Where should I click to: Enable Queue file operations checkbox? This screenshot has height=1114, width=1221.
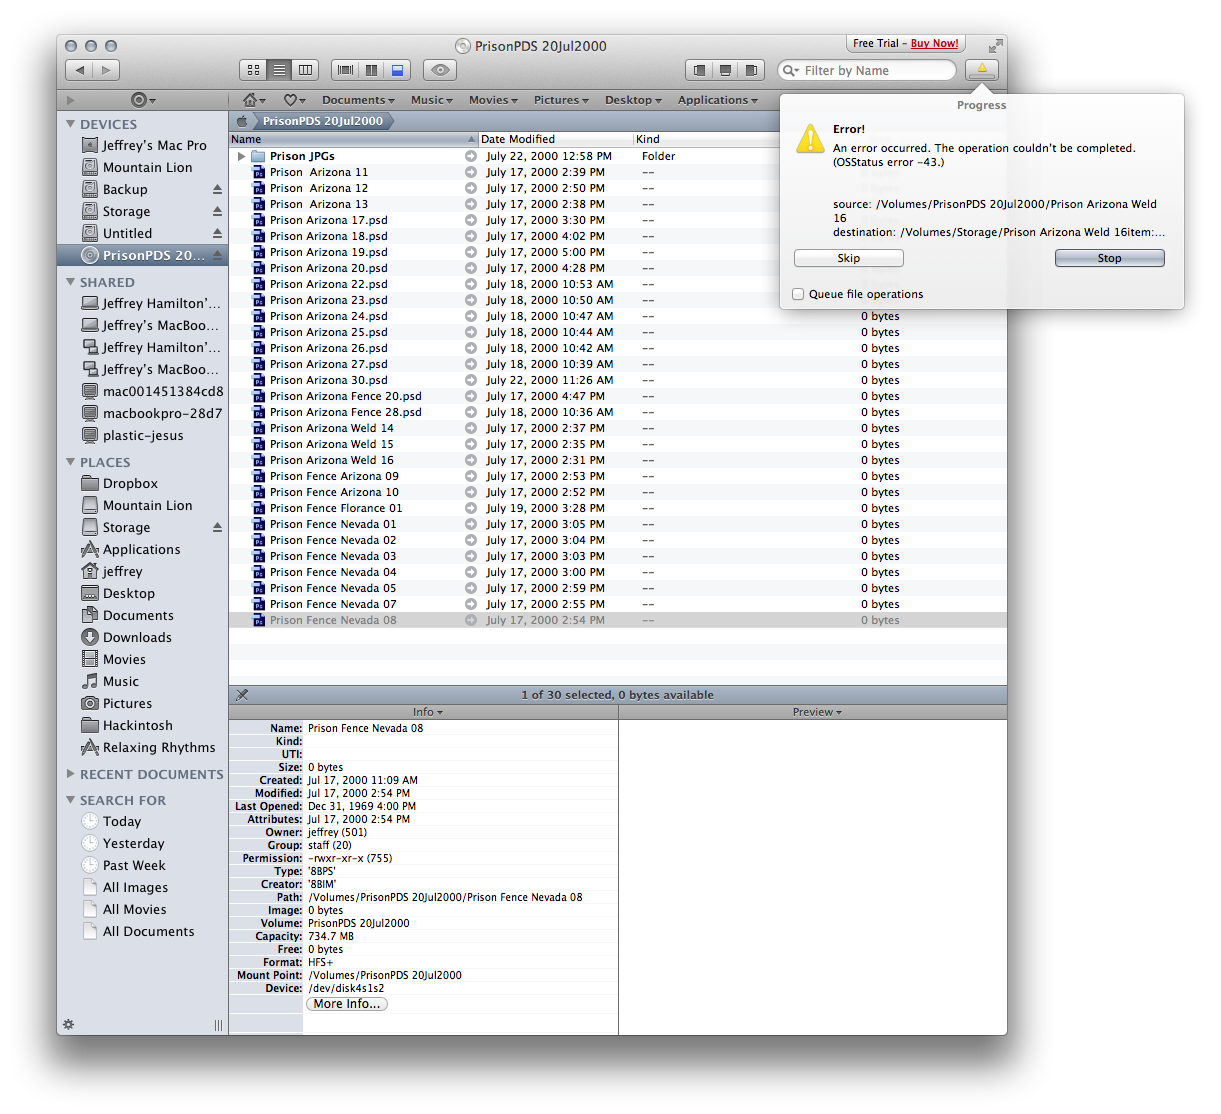coord(798,294)
